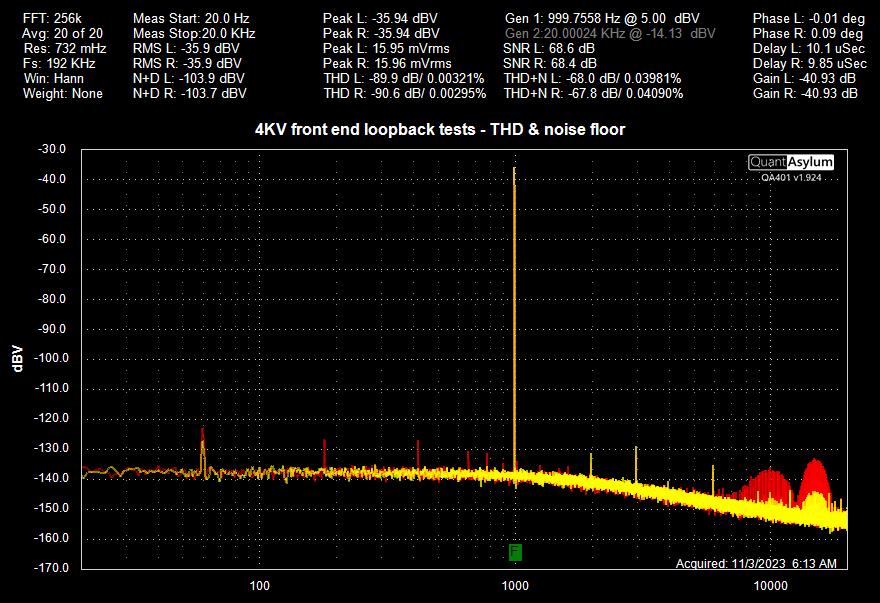The image size is (880, 603).
Task: Click the 'Phase R: 0.09 deg' reading
Action: [808, 34]
